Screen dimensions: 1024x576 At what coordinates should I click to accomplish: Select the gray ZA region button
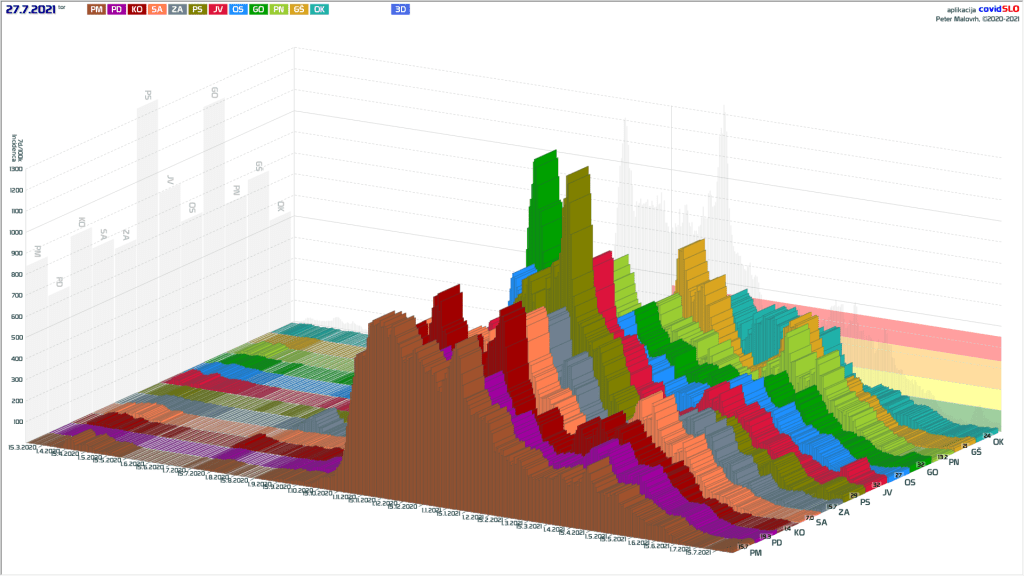coord(177,9)
